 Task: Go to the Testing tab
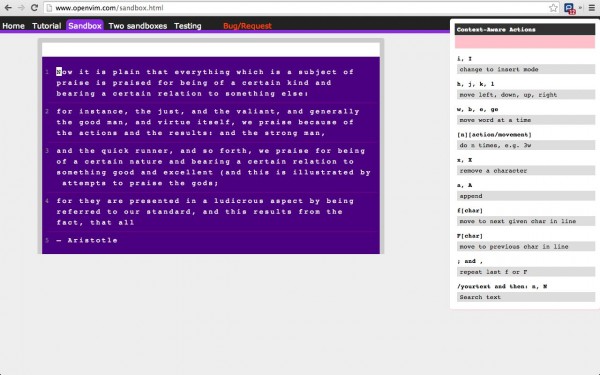click(x=188, y=26)
